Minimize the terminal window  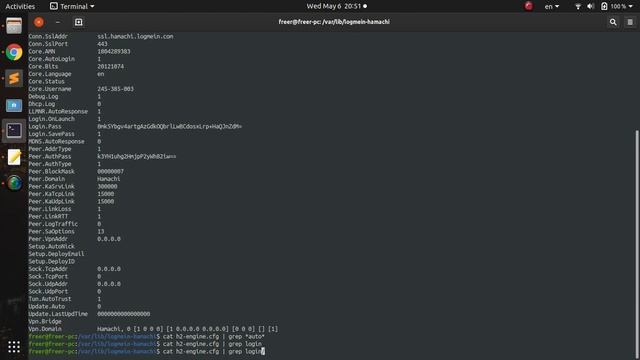point(58,22)
